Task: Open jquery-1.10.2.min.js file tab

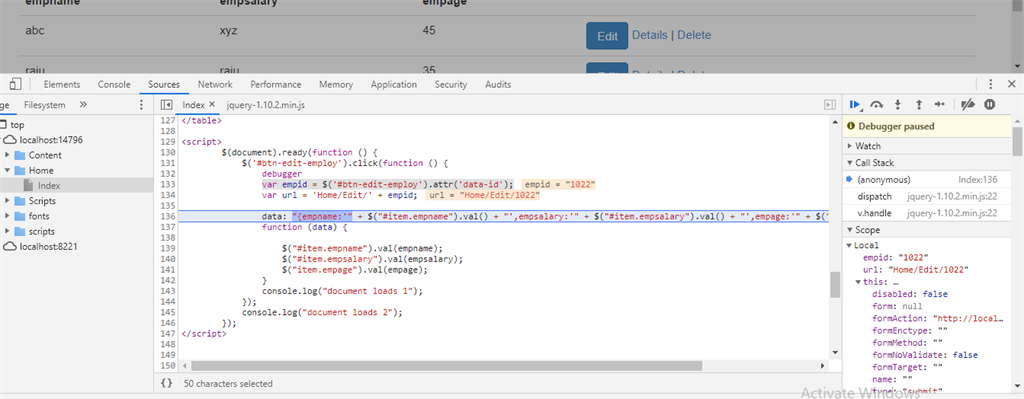Action: (266, 104)
